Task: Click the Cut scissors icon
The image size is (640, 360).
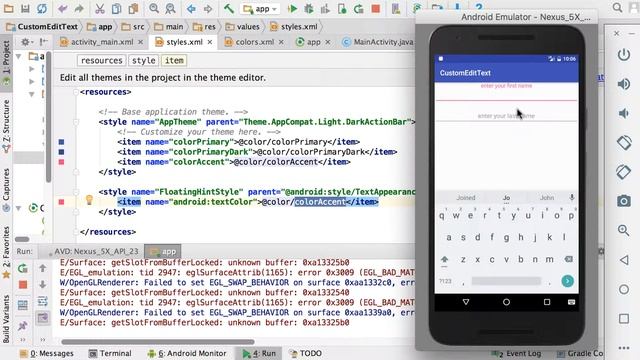Action: click(x=100, y=8)
